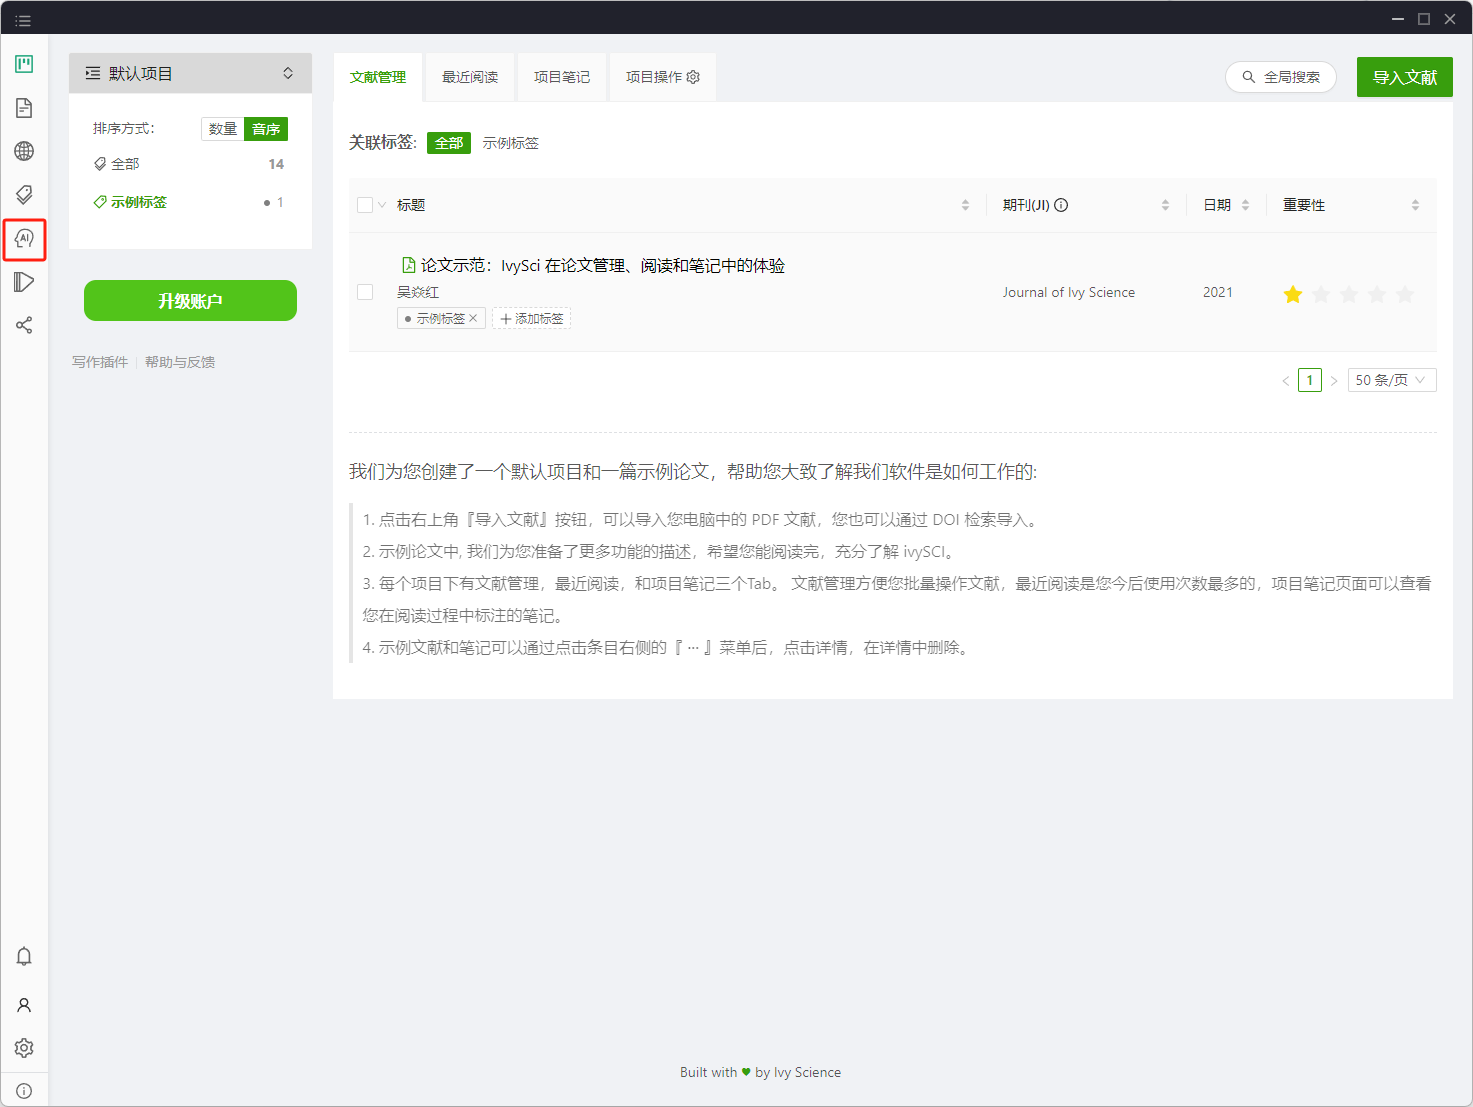Go to next page arrow
The width and height of the screenshot is (1473, 1107).
click(1334, 380)
